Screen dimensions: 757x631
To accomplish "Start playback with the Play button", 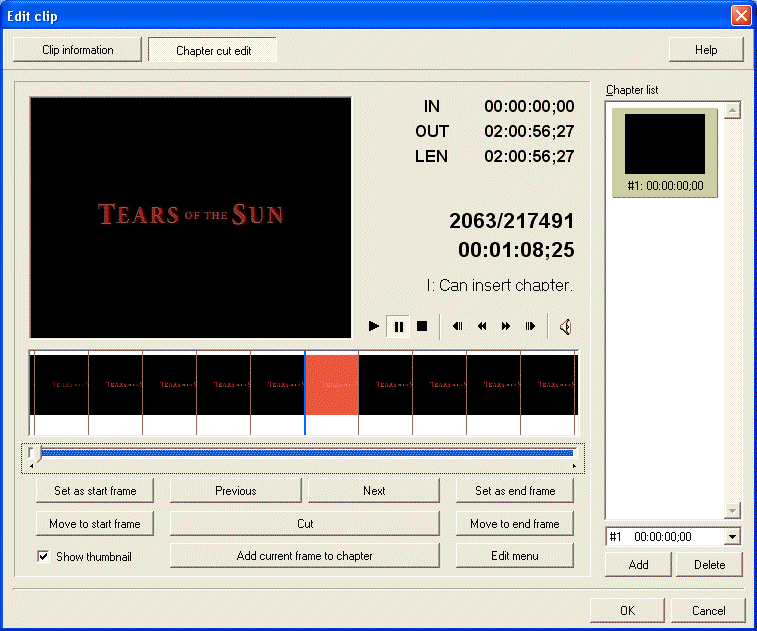I will click(x=373, y=326).
